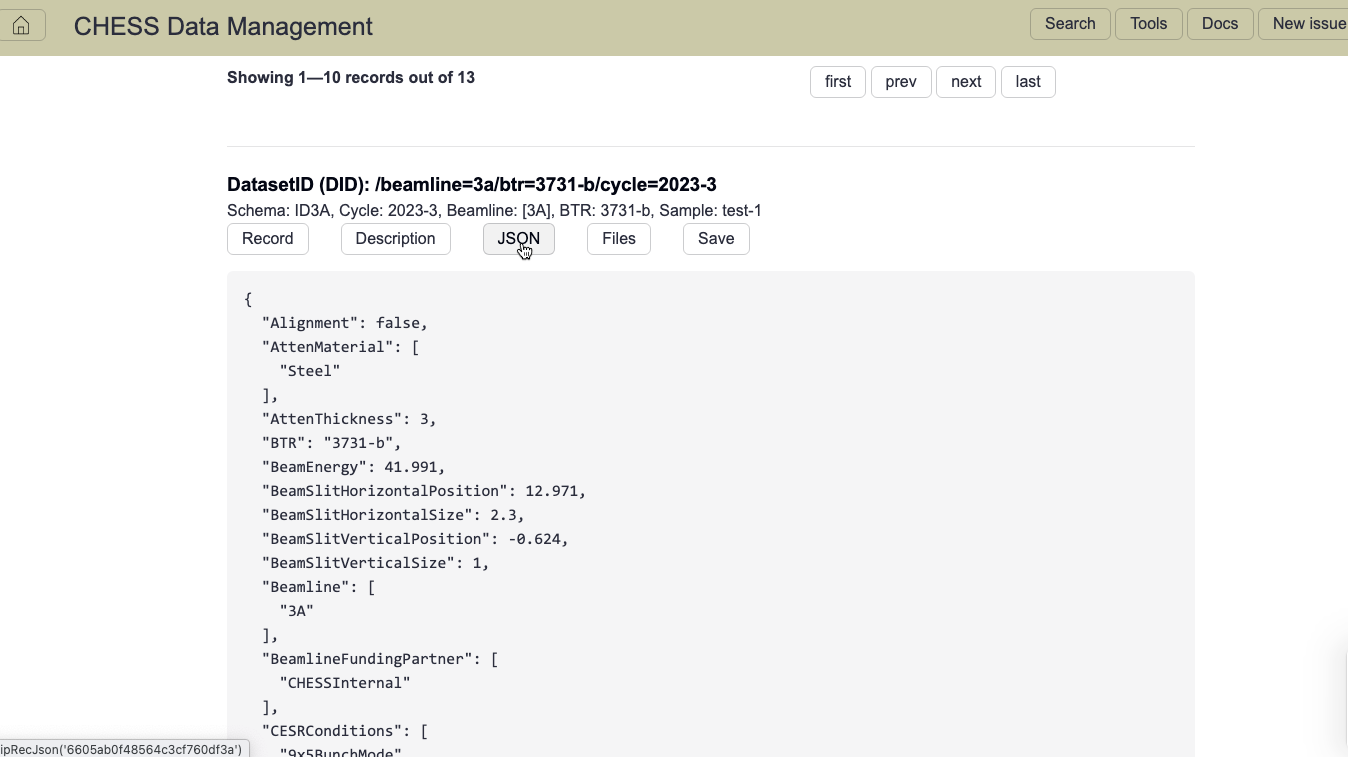The width and height of the screenshot is (1348, 757).
Task: Open the Search menu button
Action: click(1070, 24)
